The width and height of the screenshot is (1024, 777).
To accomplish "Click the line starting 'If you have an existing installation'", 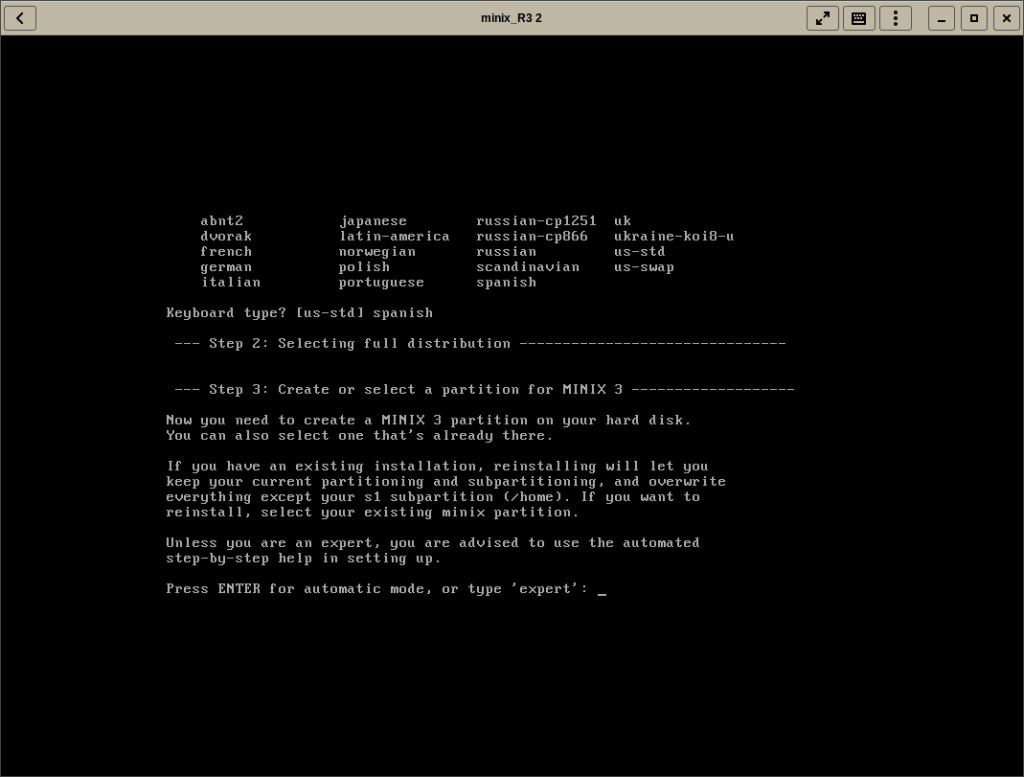I will click(437, 466).
